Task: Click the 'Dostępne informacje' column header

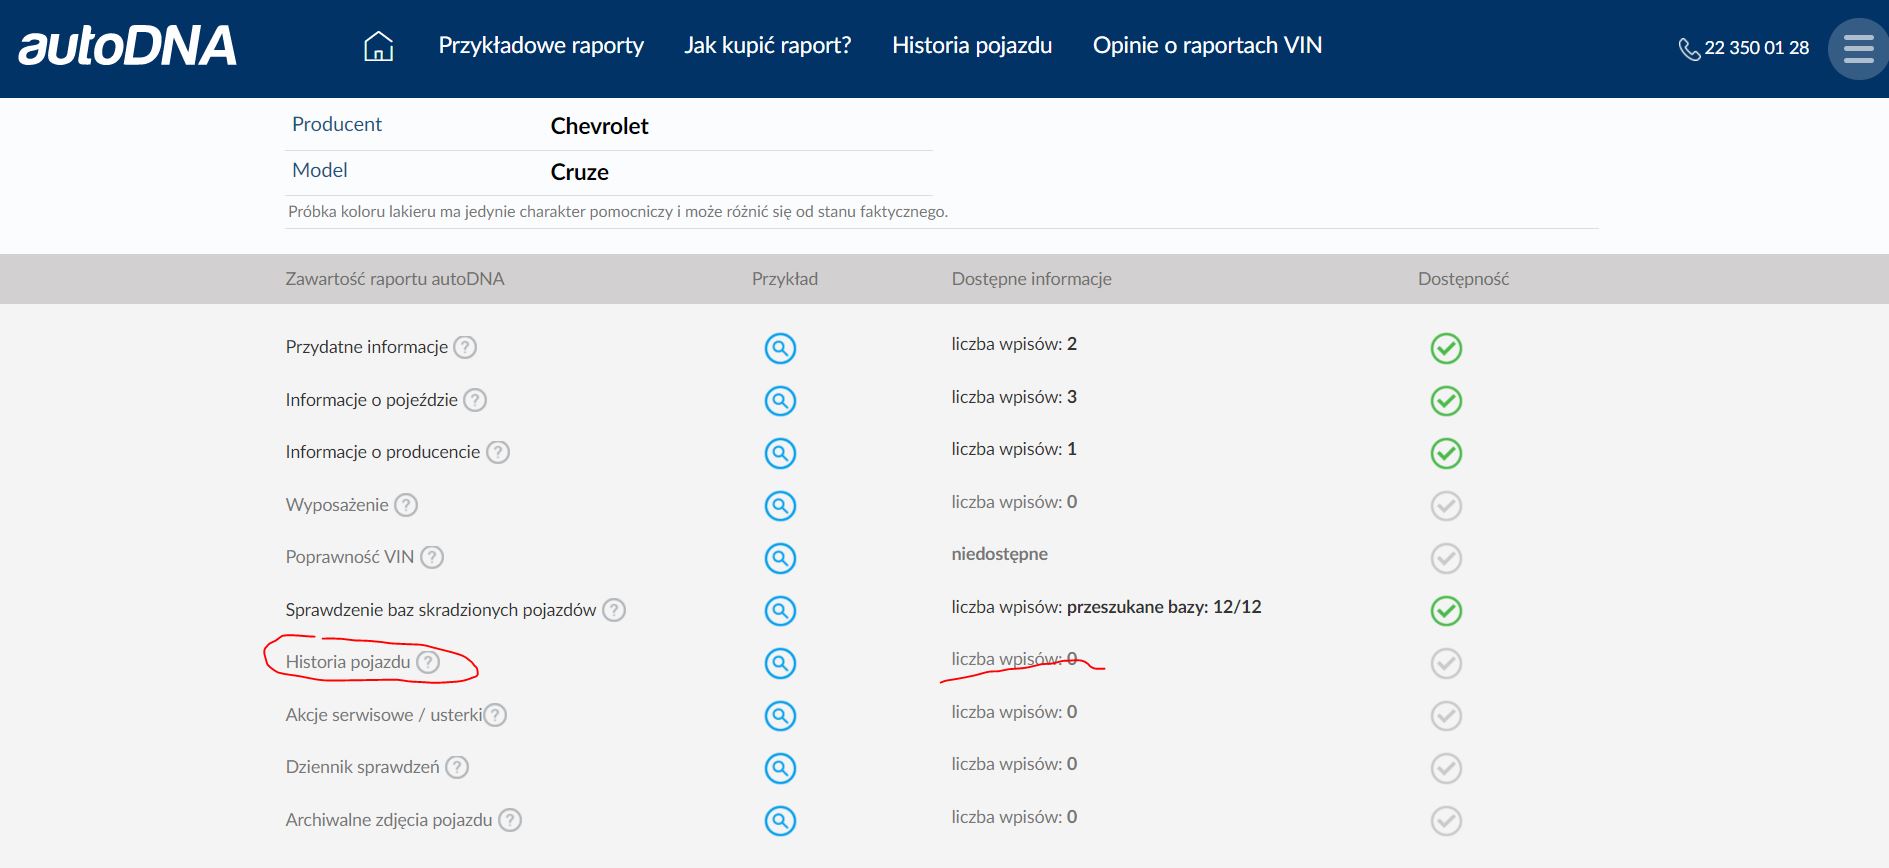Action: point(1031,279)
